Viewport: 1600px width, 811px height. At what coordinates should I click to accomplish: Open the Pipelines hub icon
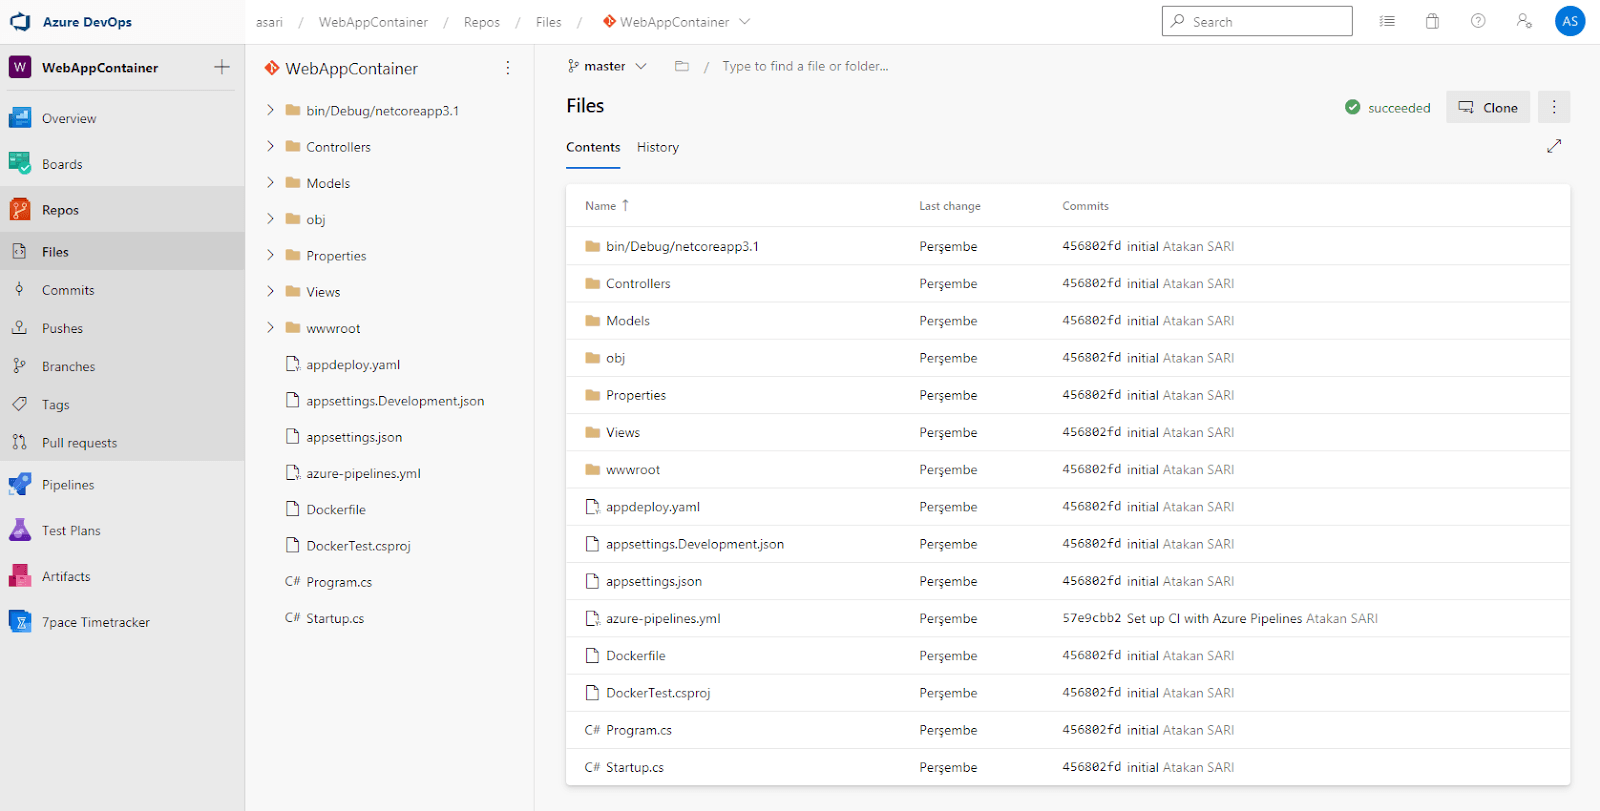tap(20, 485)
